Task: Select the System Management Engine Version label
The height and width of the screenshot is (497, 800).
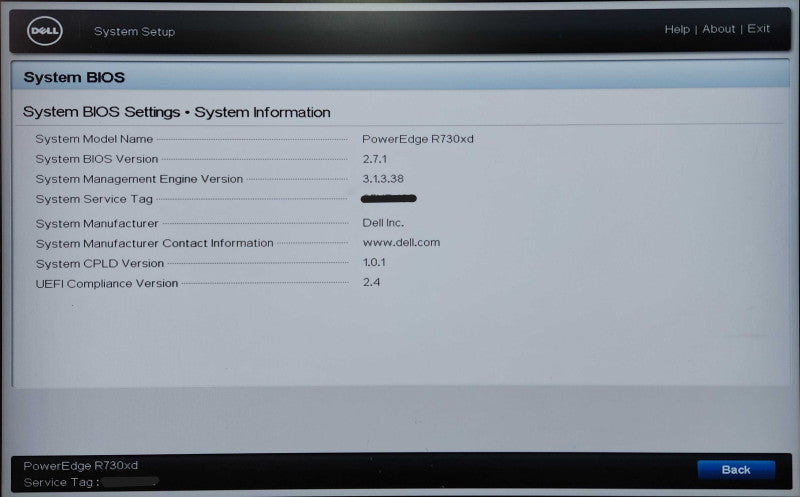Action: 139,179
